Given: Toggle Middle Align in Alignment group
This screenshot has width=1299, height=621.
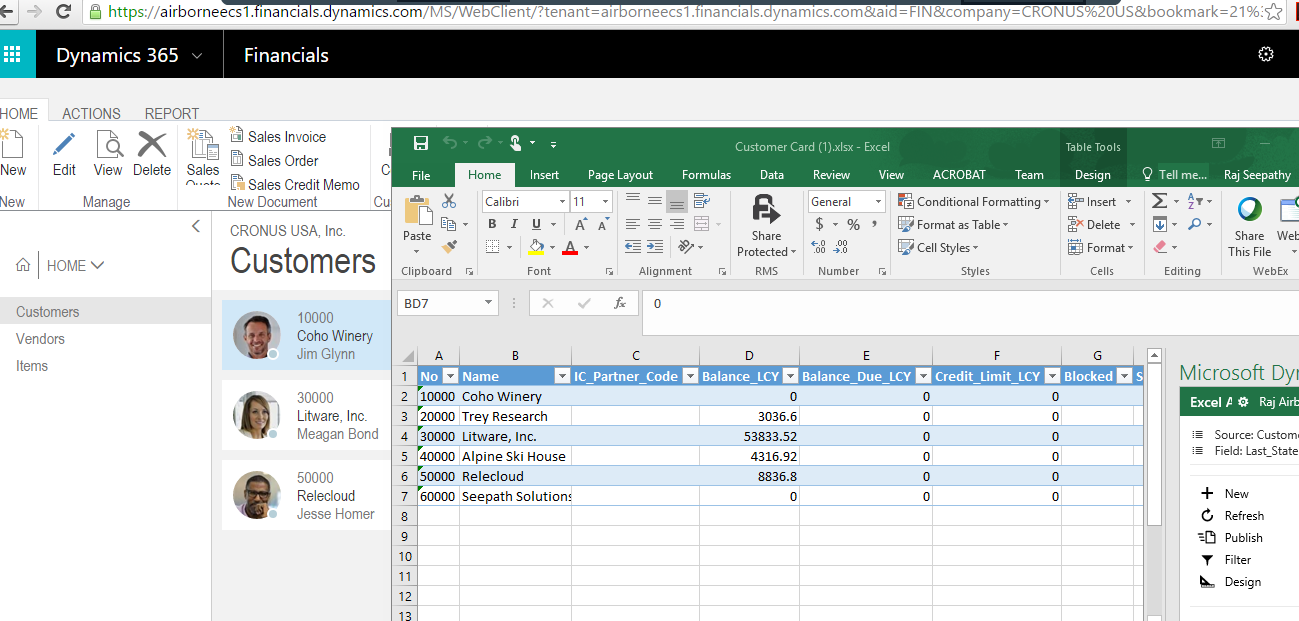Looking at the screenshot, I should click(x=654, y=201).
